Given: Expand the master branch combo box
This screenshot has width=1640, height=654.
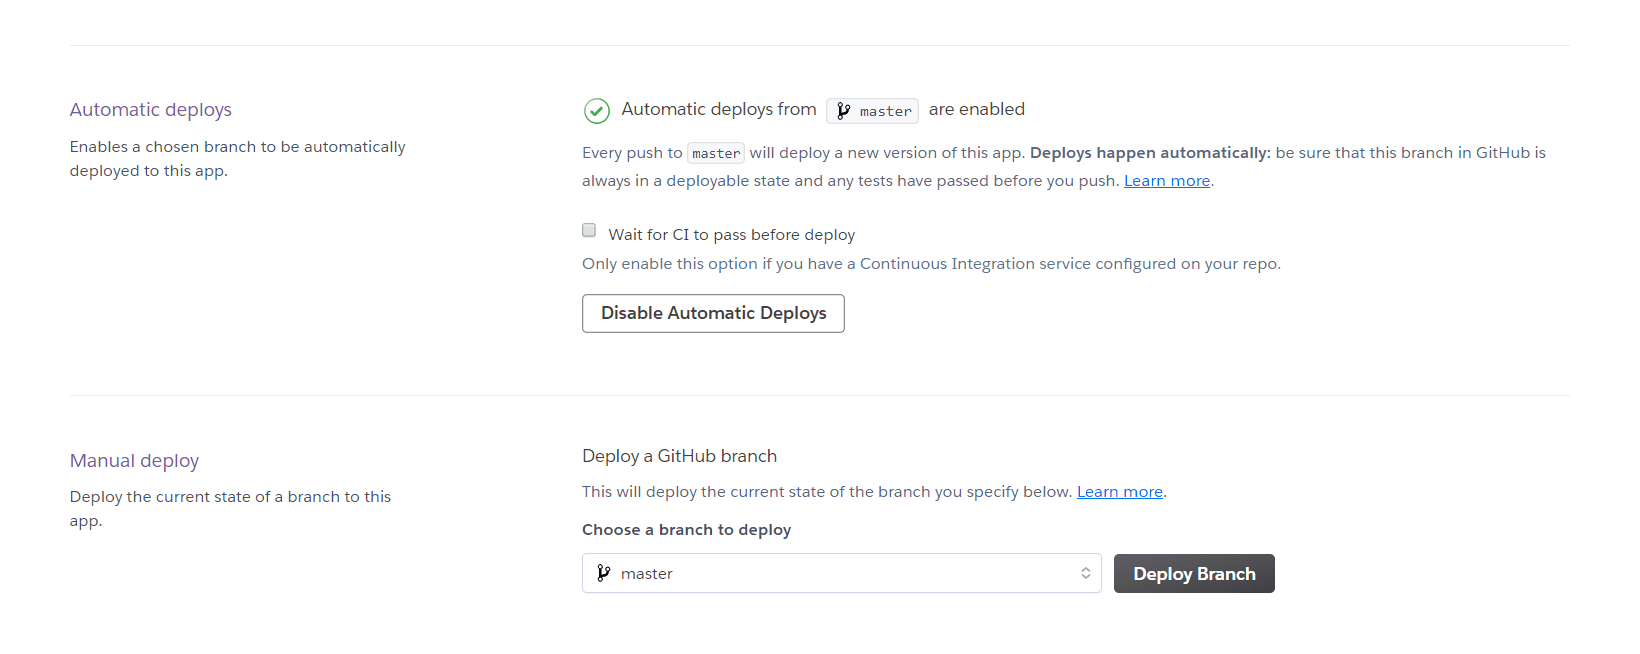Looking at the screenshot, I should click(x=842, y=573).
